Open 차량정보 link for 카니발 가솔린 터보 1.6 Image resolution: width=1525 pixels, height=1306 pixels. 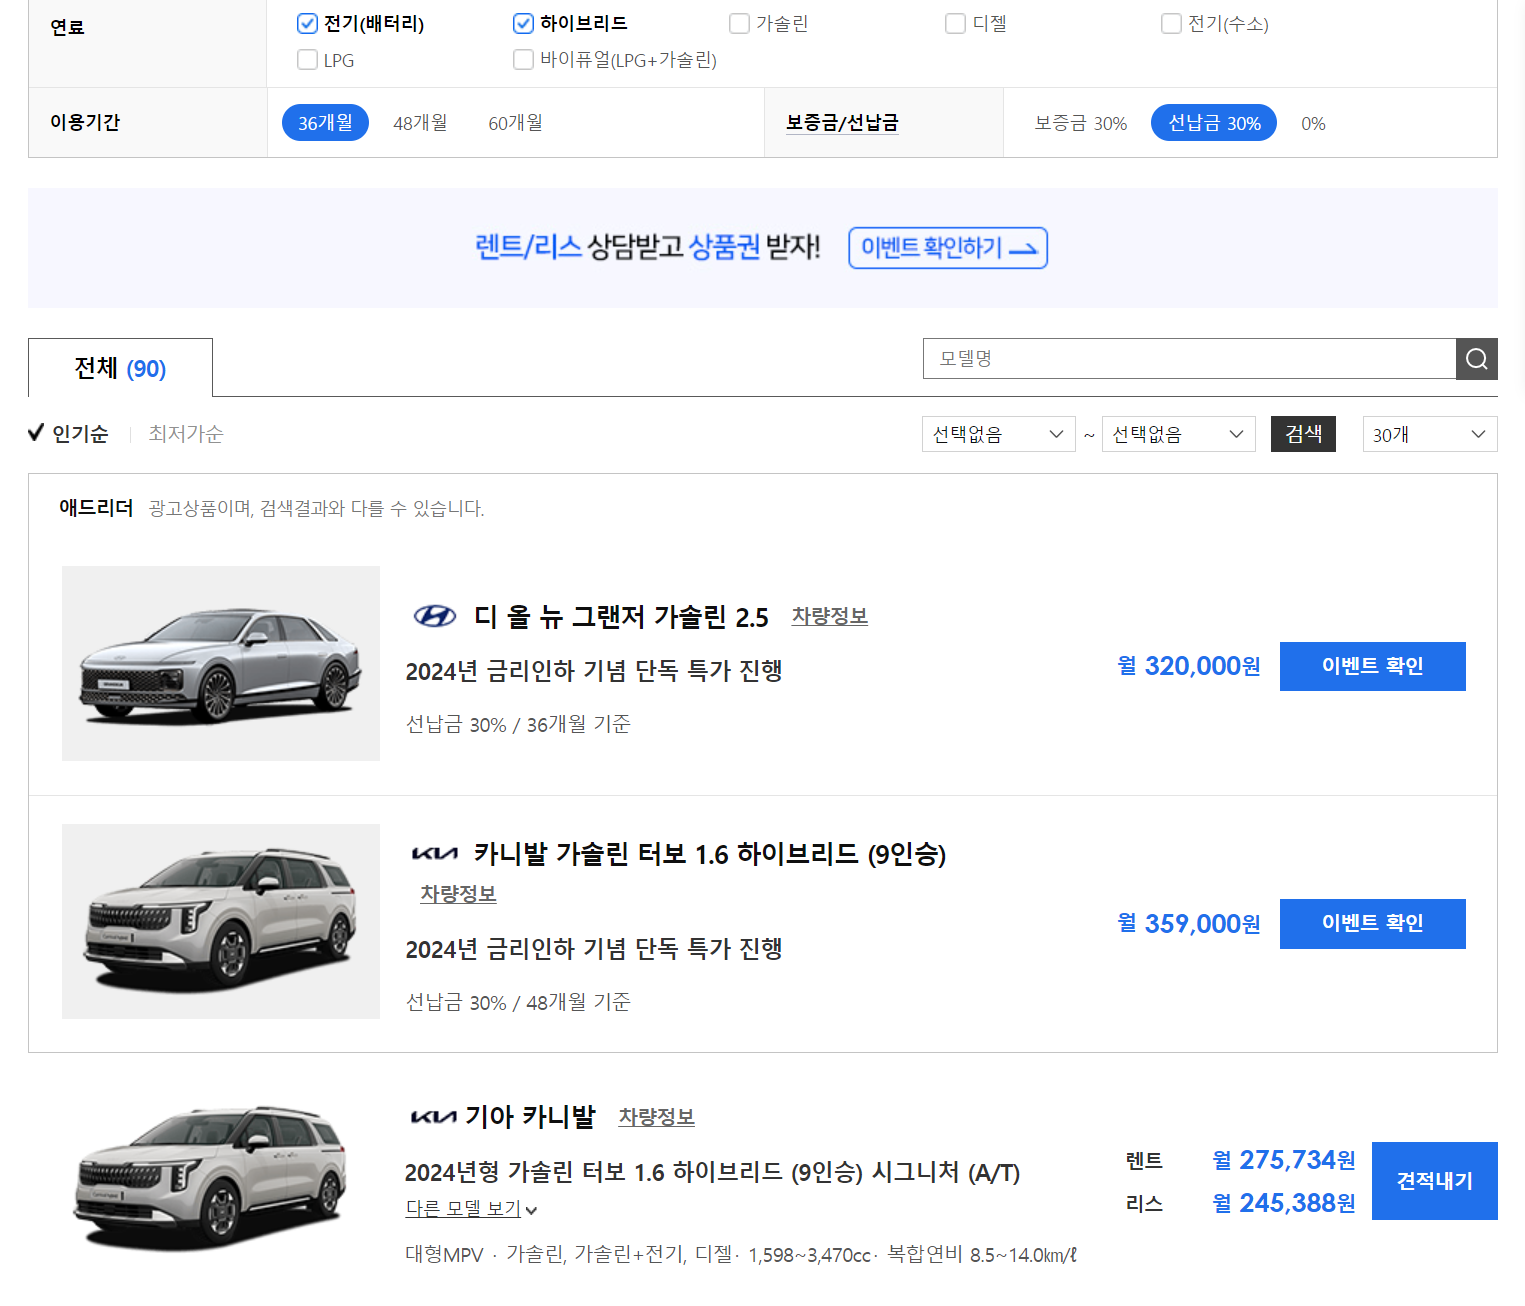click(458, 894)
